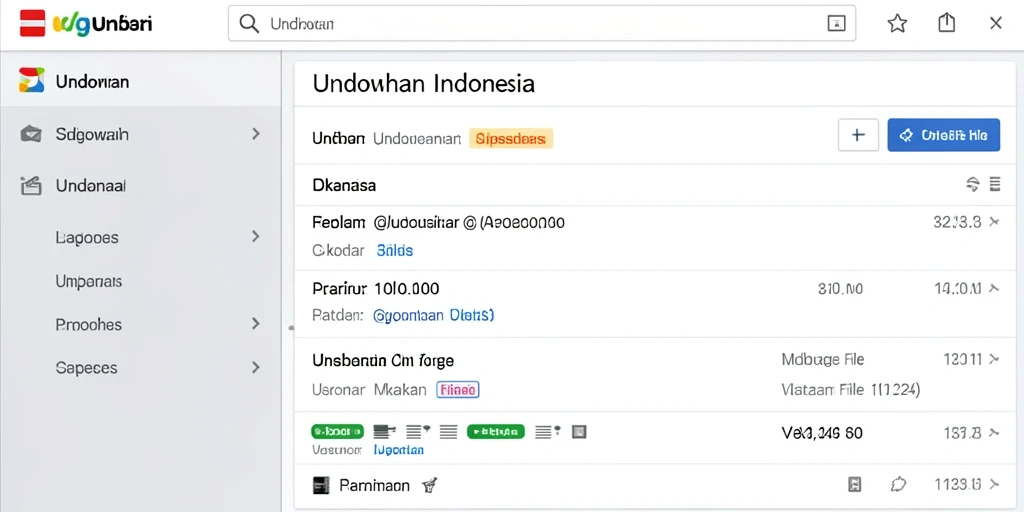
Task: Click the plain lines icon before second green badge
Action: point(449,431)
